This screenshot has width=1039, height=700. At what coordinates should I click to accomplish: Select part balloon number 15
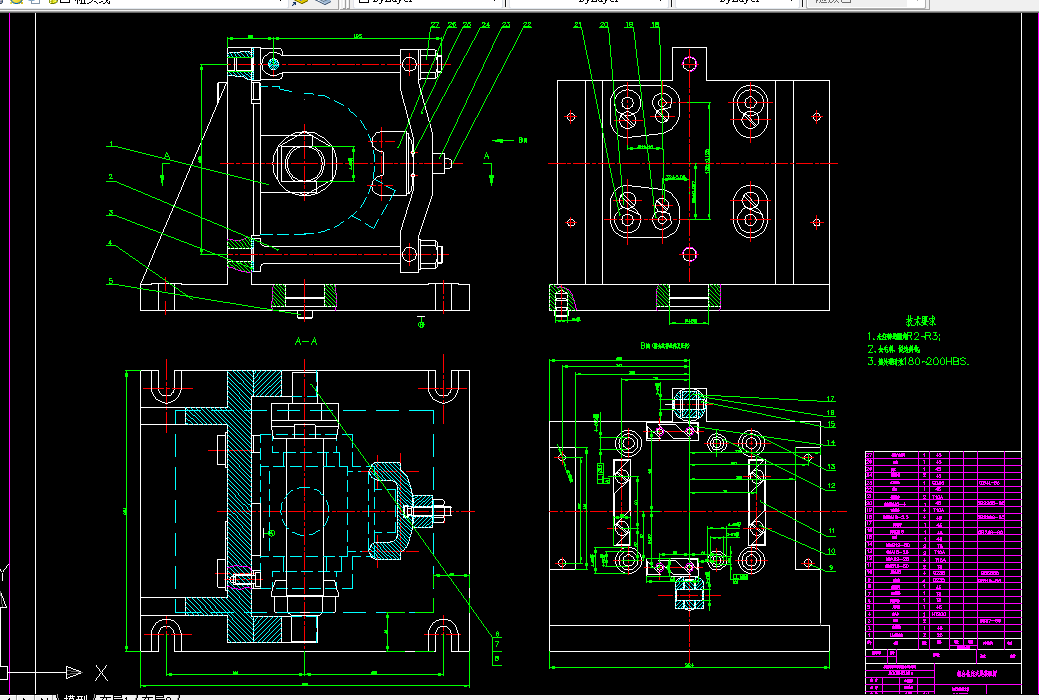[831, 424]
